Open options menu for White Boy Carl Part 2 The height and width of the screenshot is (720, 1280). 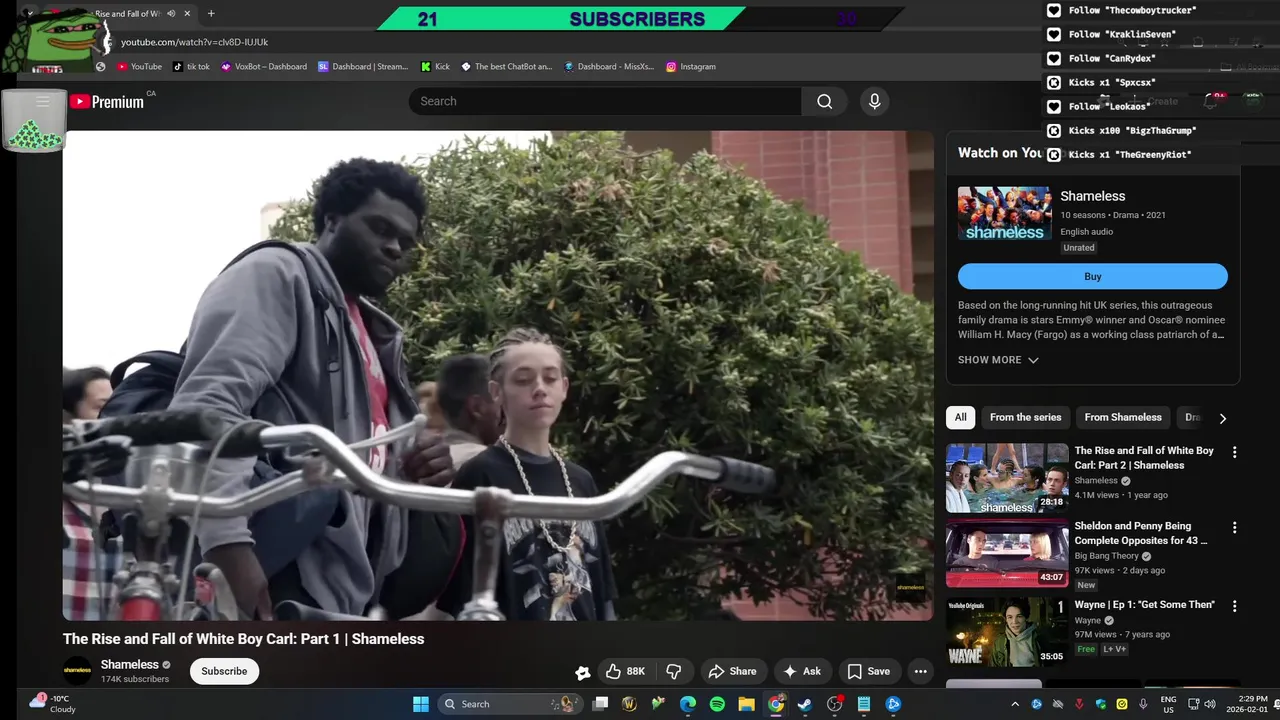(1234, 452)
